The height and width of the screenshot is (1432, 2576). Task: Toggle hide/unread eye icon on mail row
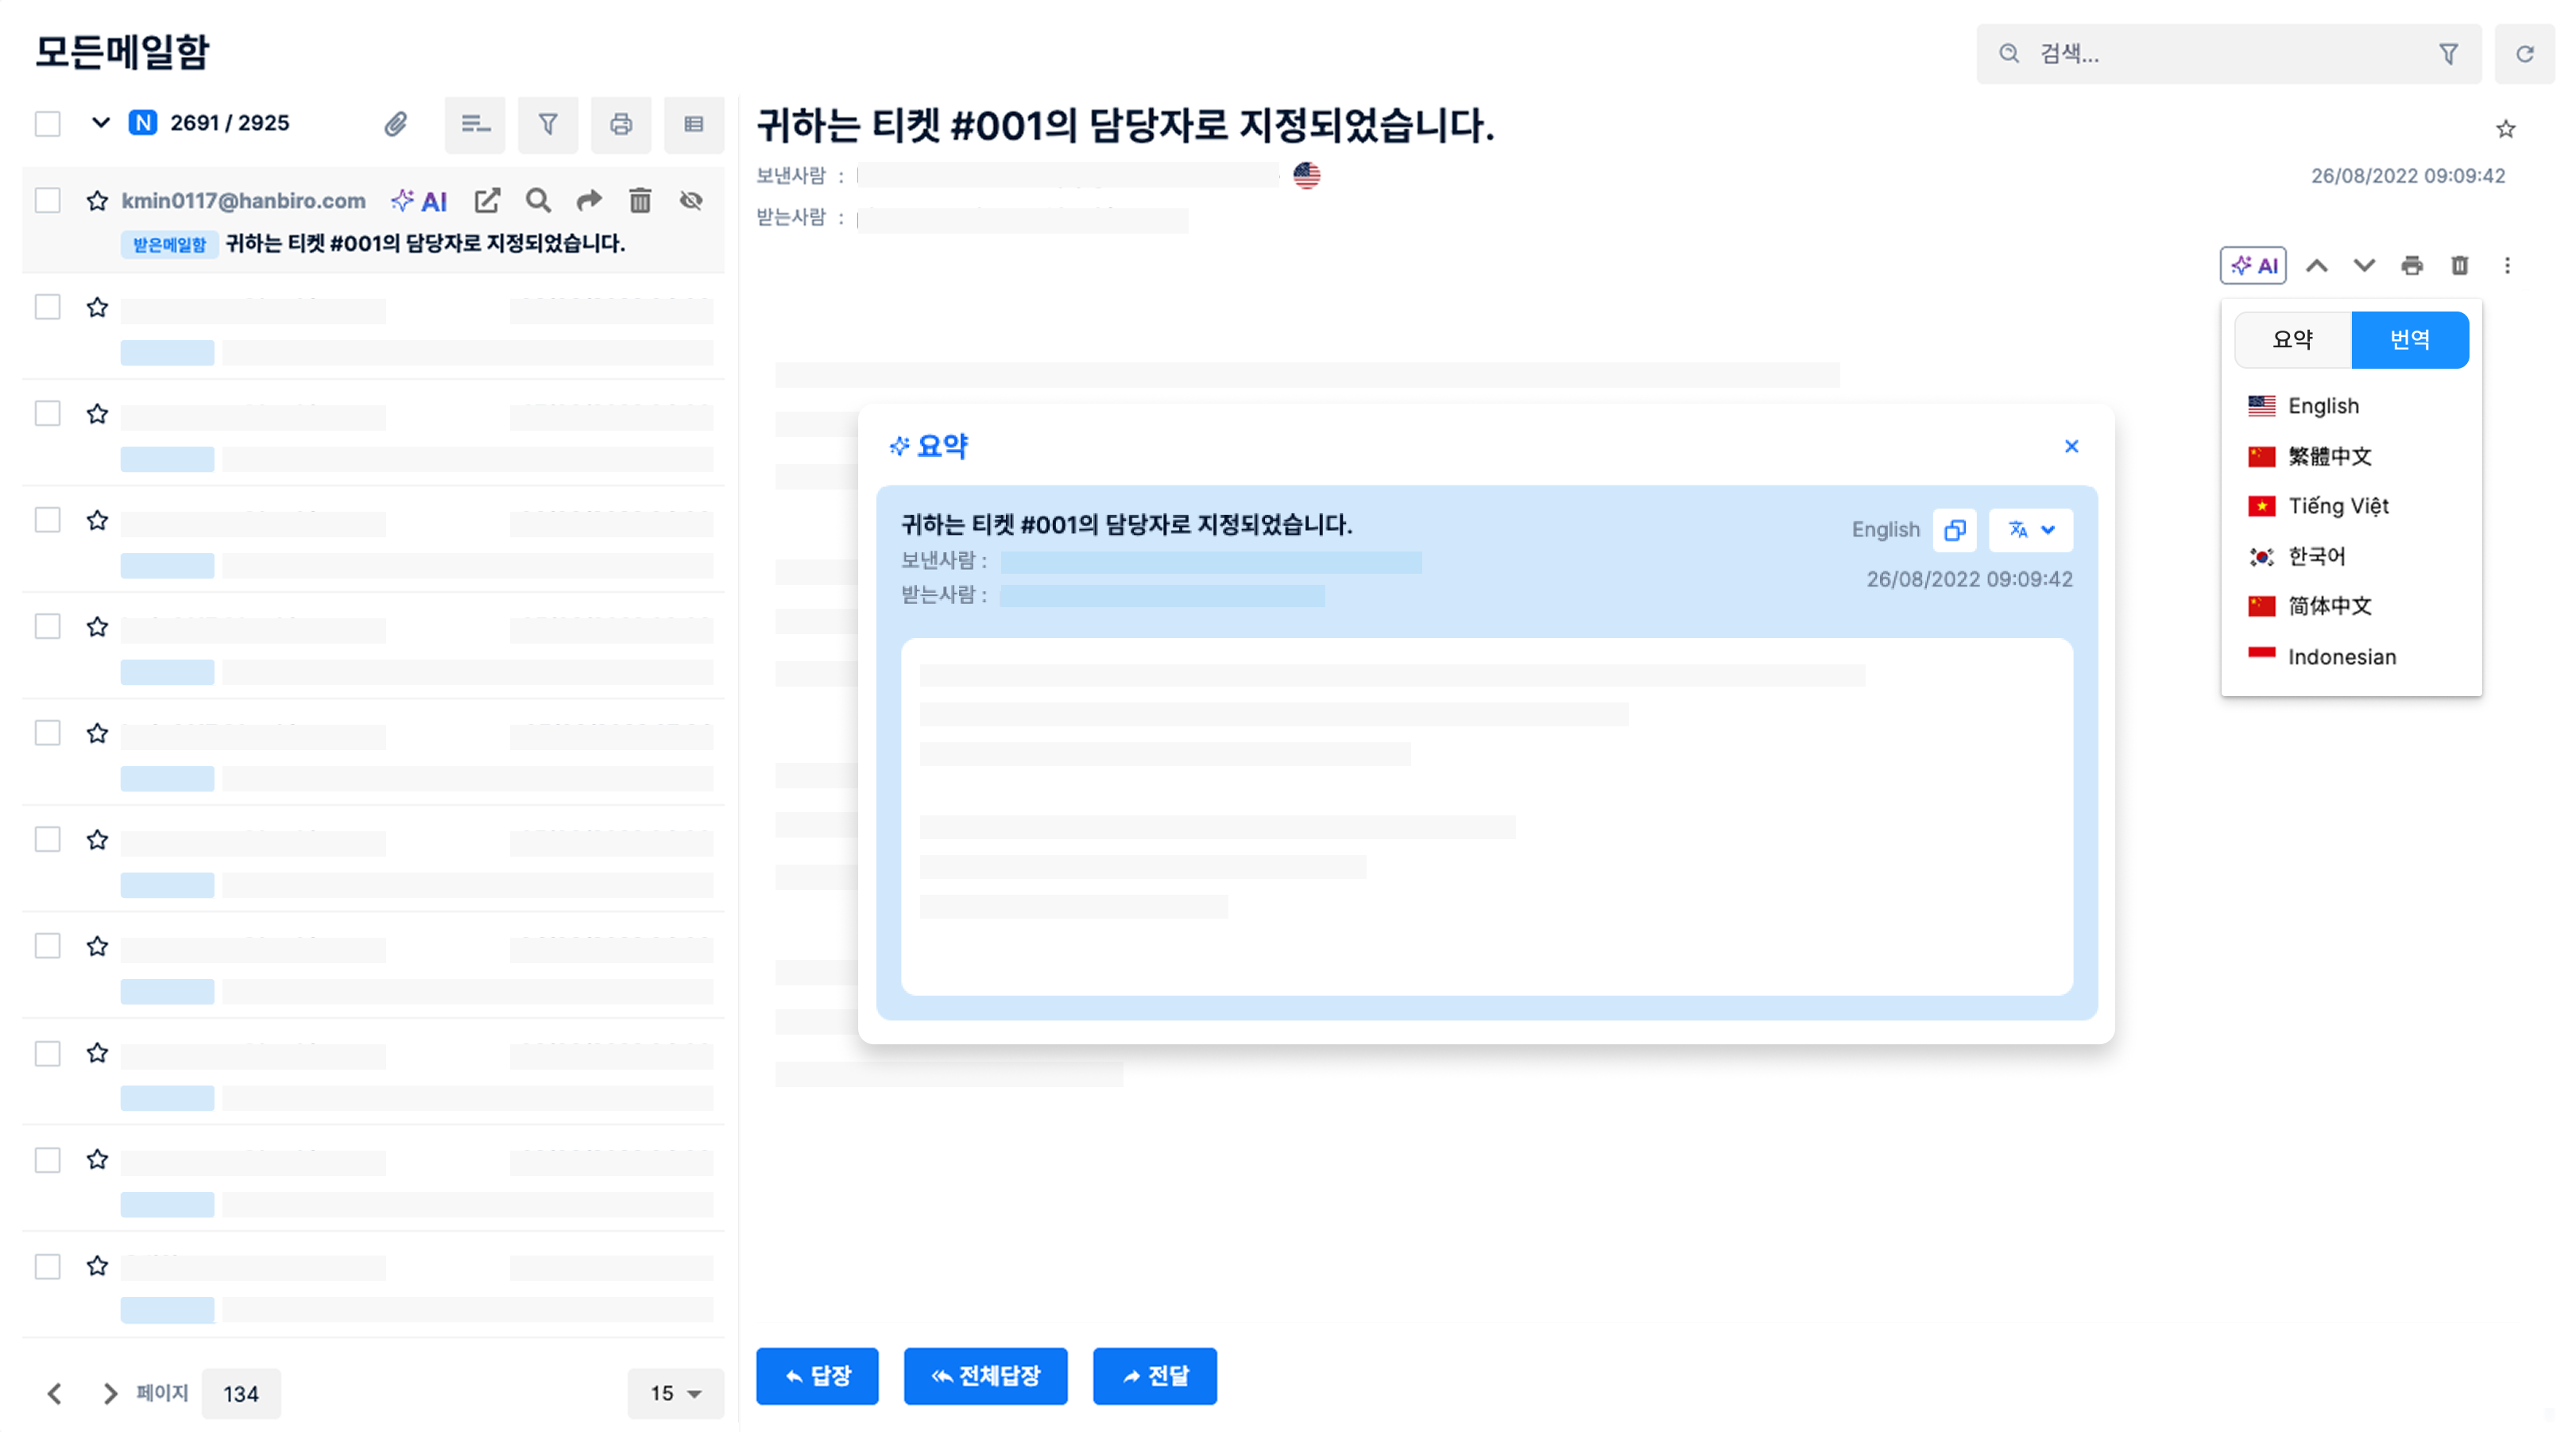tap(691, 200)
